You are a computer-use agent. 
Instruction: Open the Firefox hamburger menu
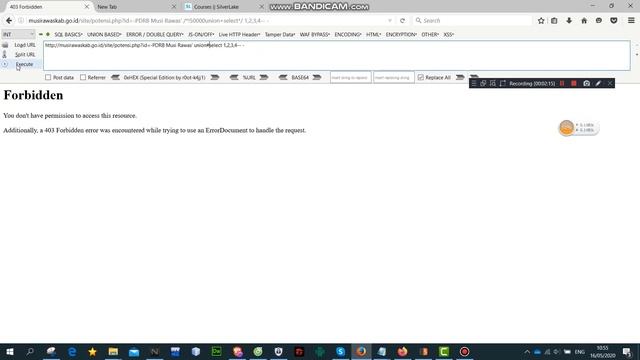click(x=631, y=20)
